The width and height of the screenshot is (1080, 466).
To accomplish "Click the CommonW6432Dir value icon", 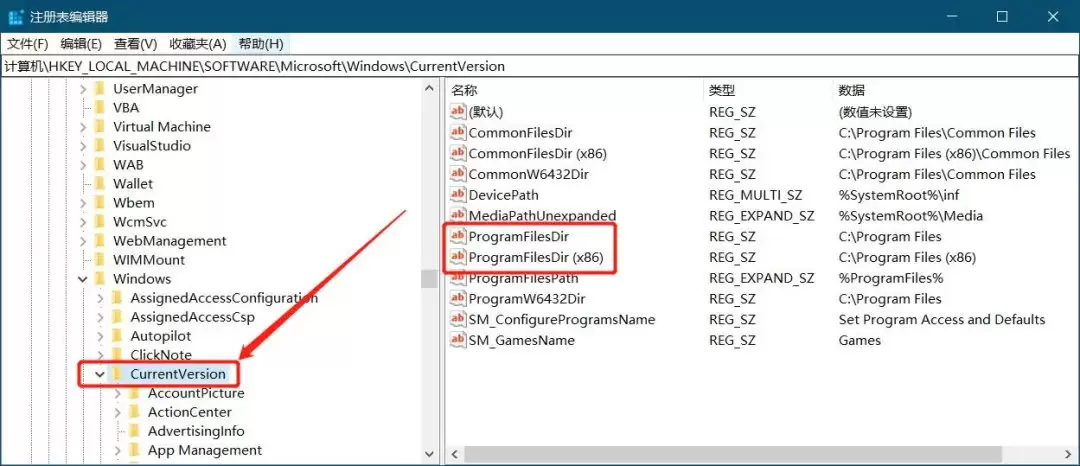I will pyautogui.click(x=458, y=174).
